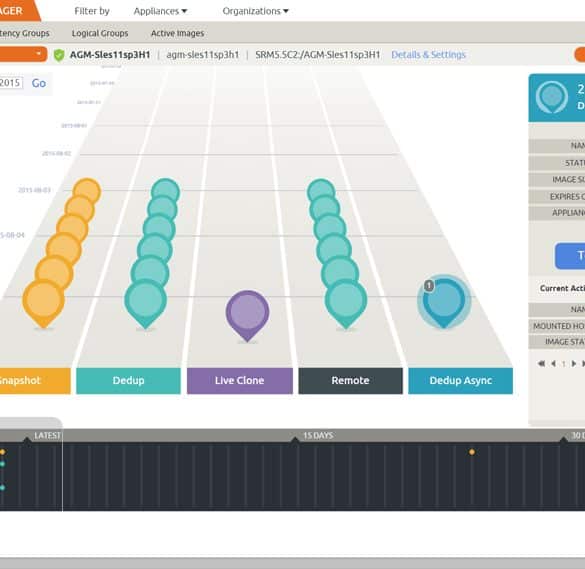Click the 2015-08-02 date label on the ramp
Screen dimensions: 585x569
coord(56,153)
